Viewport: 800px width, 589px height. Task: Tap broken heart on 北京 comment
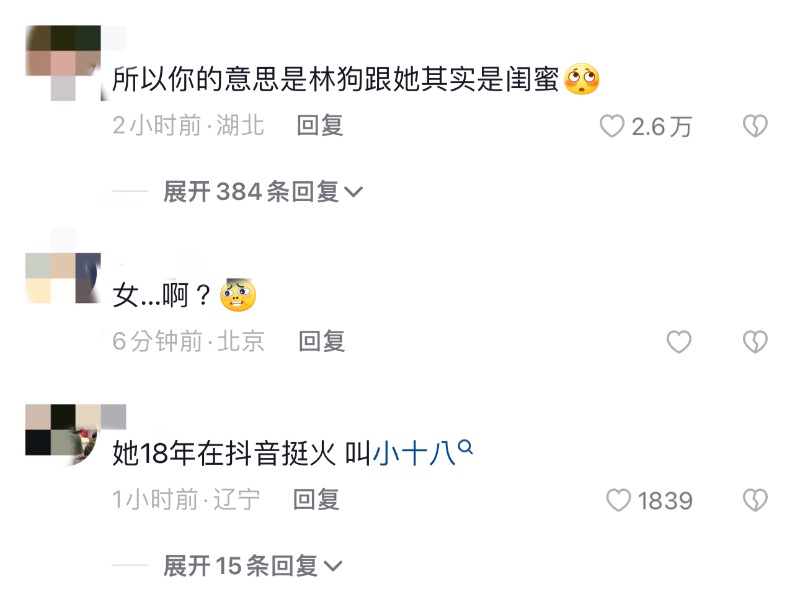755,341
